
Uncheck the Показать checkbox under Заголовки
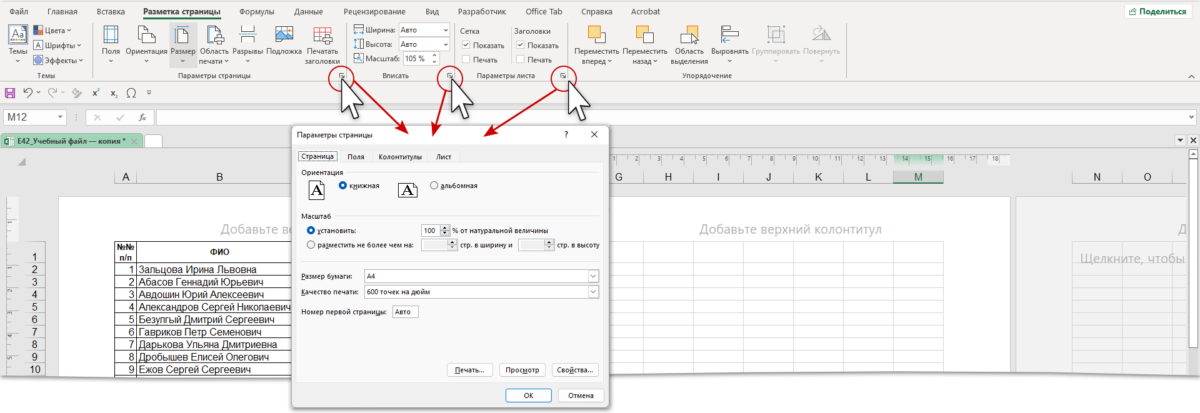521,45
